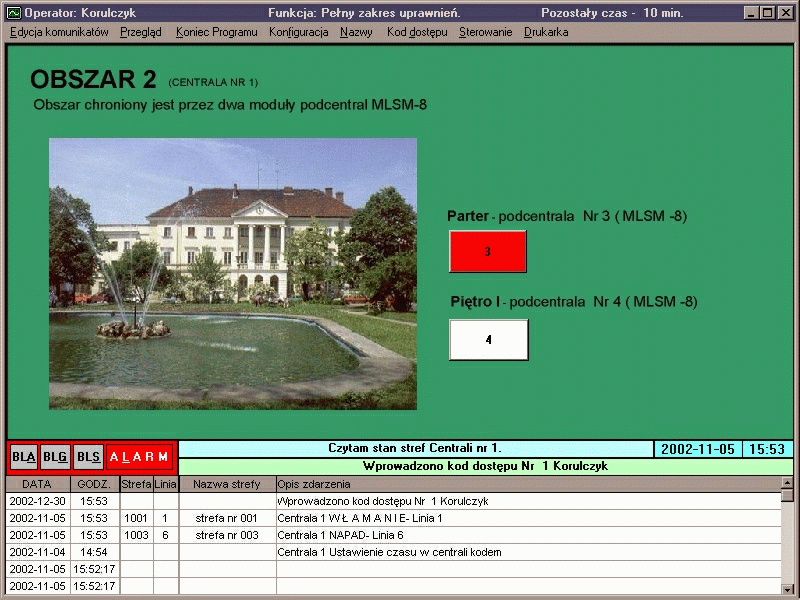
Task: Open the Kod dostępu menu
Action: click(417, 32)
